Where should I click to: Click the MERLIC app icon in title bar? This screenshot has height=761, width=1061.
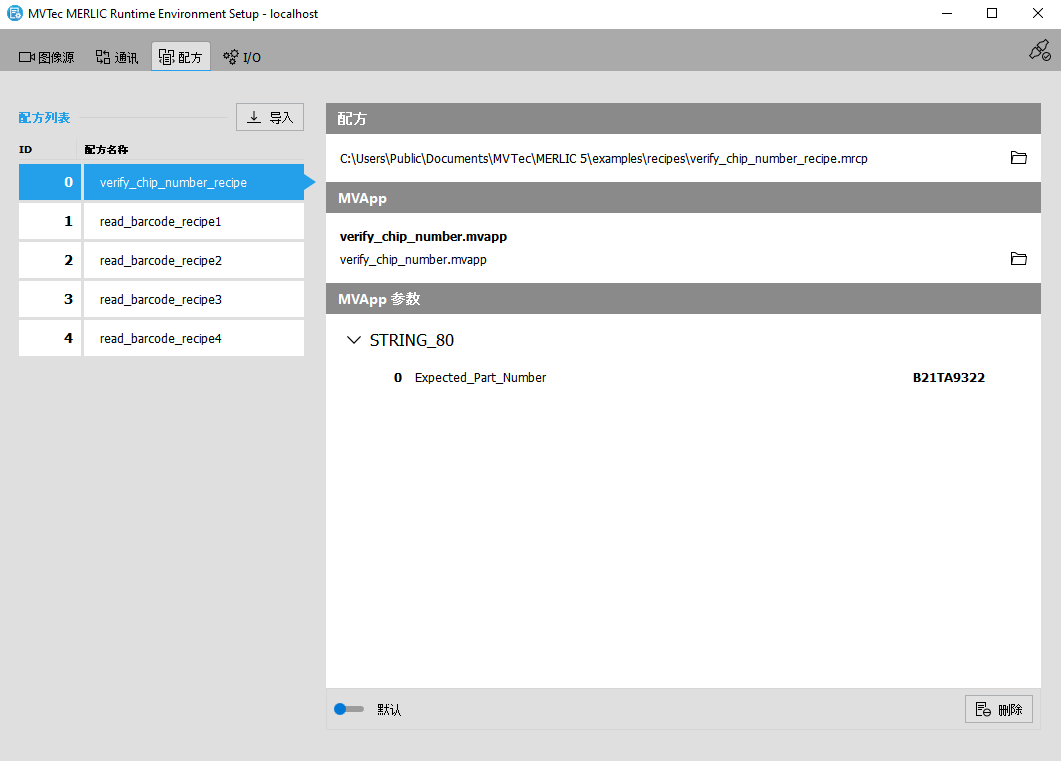pos(15,14)
